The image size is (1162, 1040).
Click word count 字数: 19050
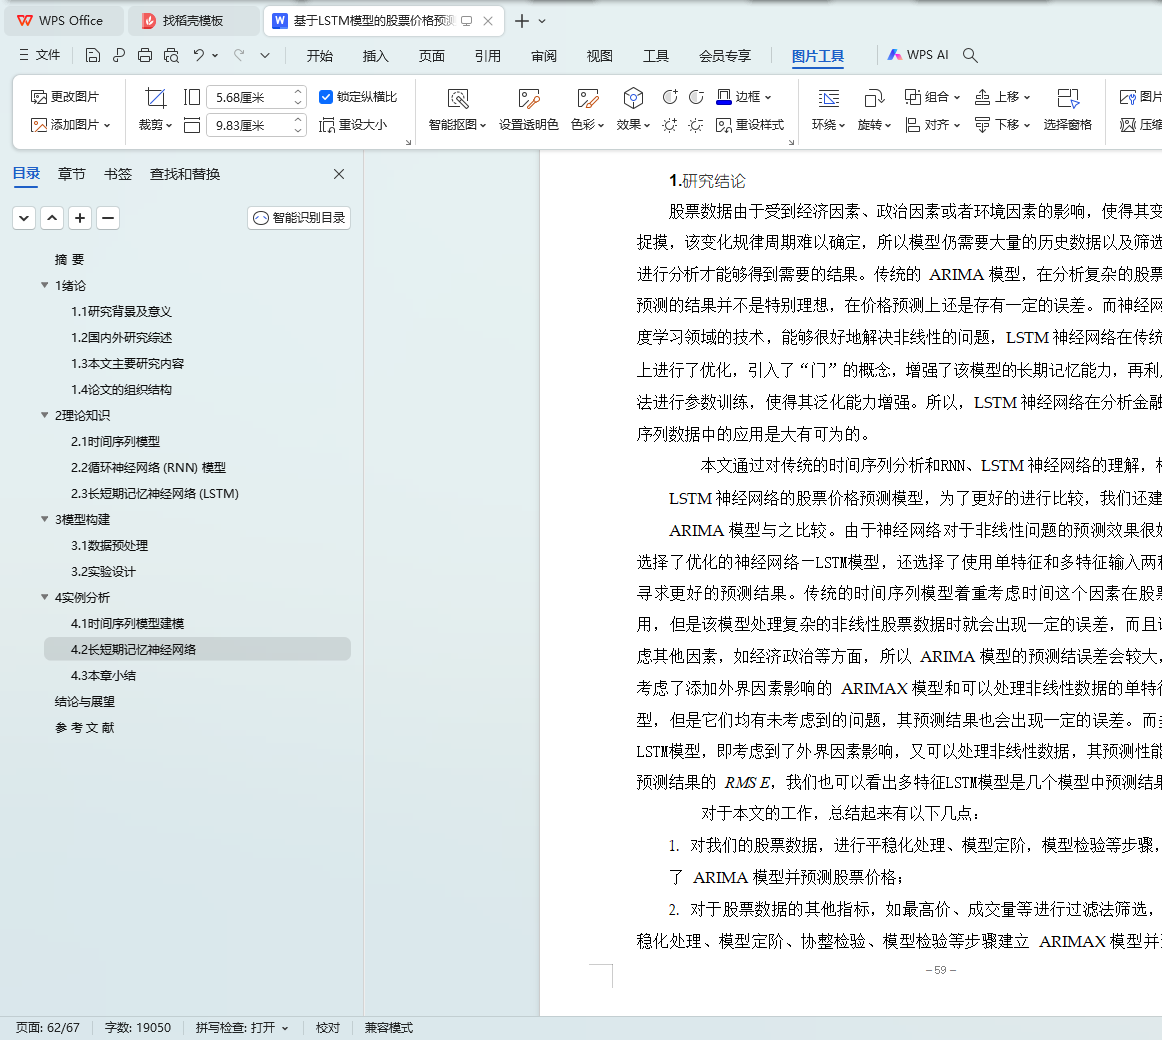[138, 1027]
